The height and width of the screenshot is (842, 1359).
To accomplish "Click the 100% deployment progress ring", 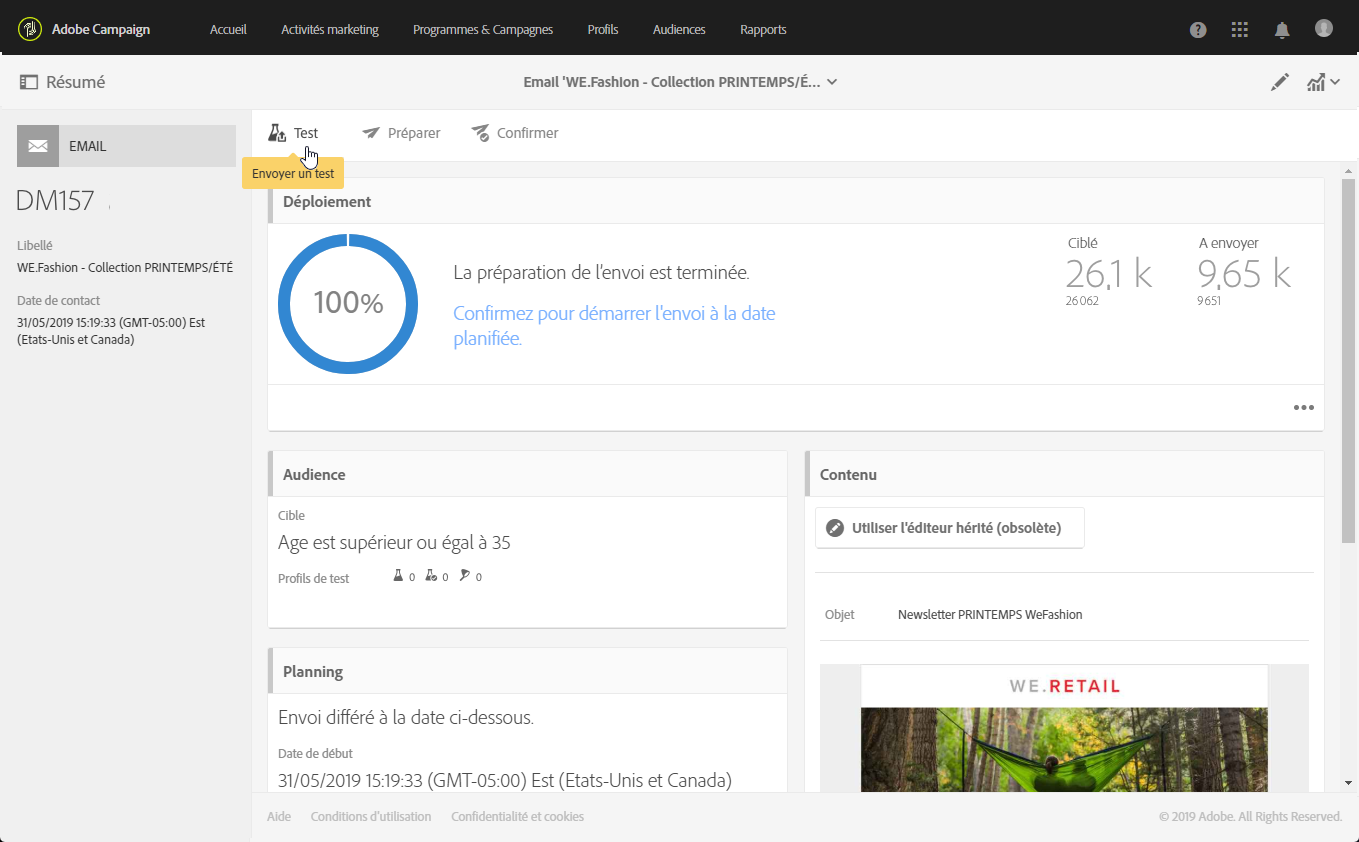I will 348,304.
